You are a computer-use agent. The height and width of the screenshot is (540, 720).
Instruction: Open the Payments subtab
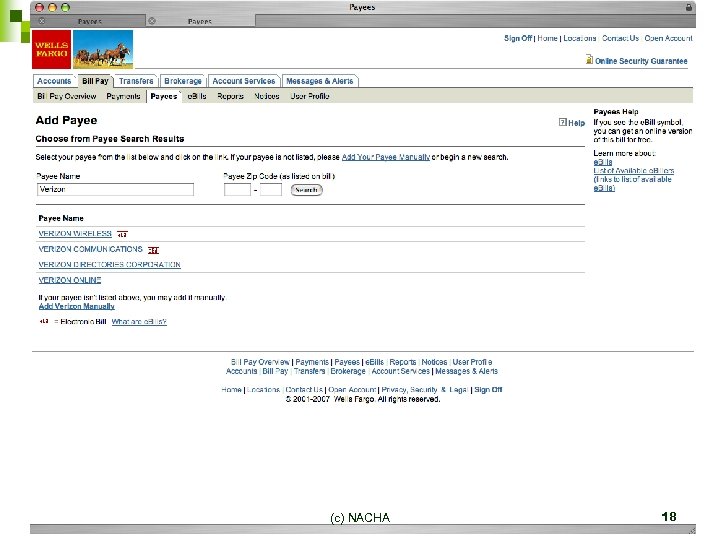click(123, 96)
